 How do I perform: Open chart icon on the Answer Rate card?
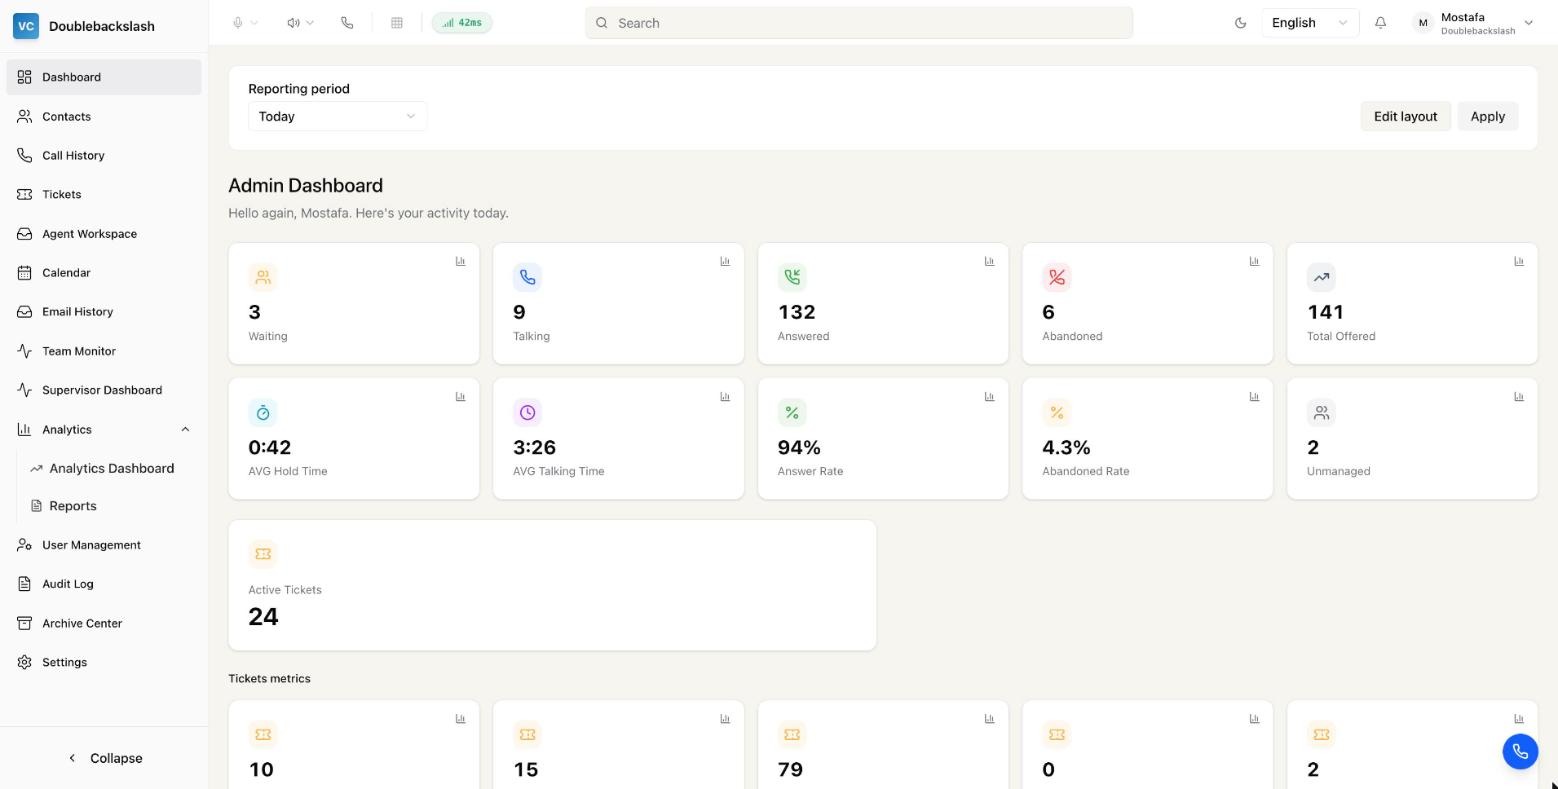pyautogui.click(x=989, y=396)
